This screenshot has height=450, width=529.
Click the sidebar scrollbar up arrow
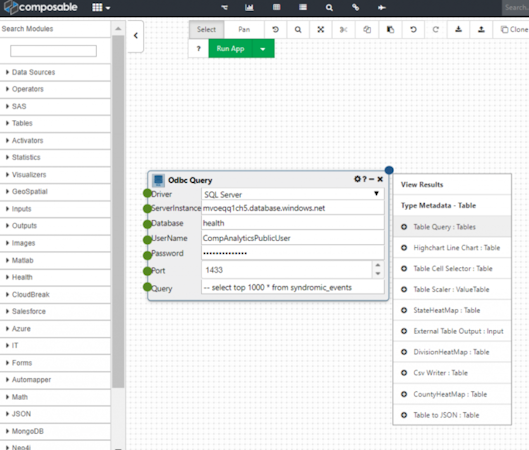click(x=118, y=29)
